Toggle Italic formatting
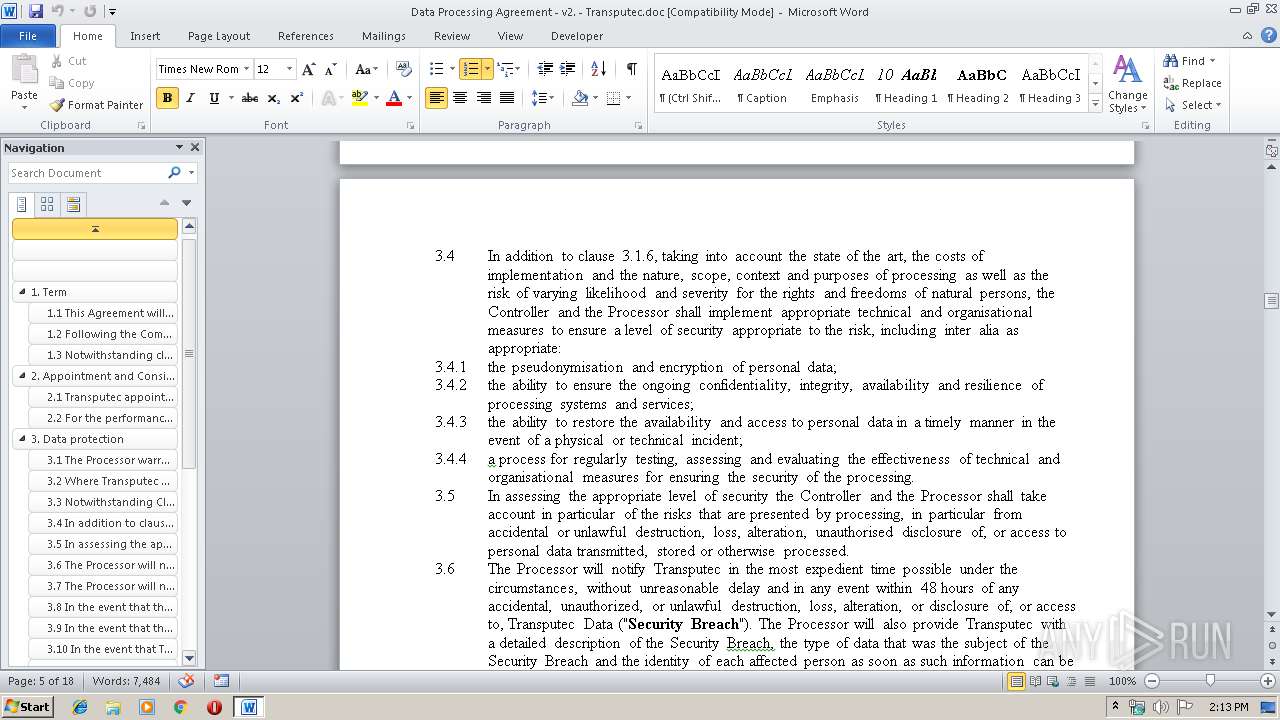Viewport: 1280px width, 720px height. pos(190,98)
